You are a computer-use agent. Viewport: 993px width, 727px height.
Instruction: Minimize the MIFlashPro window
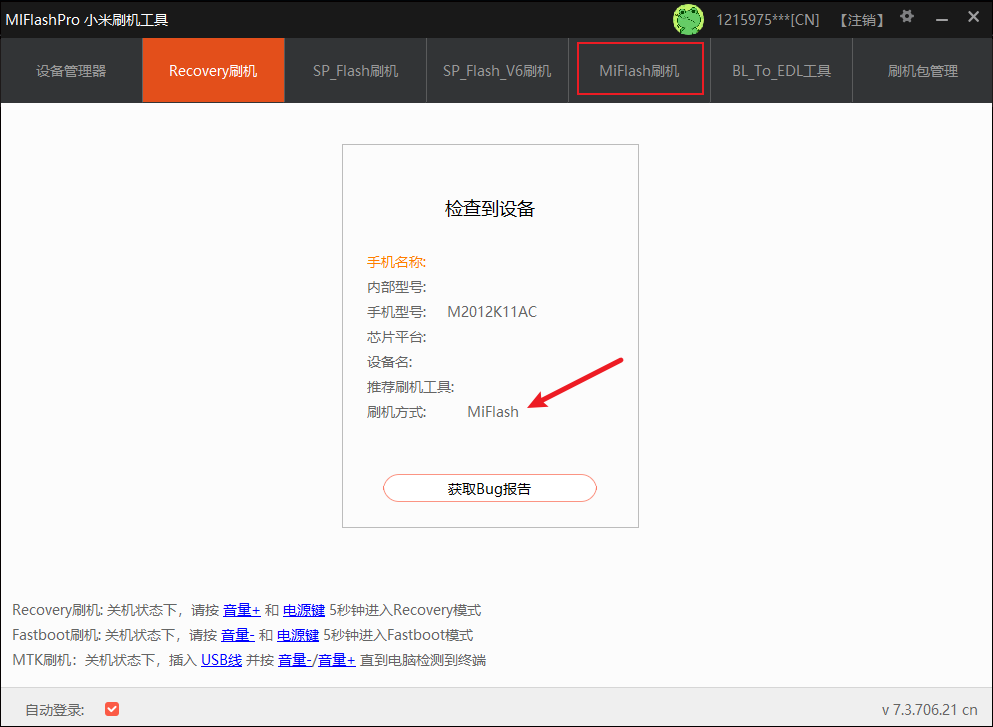pos(942,20)
